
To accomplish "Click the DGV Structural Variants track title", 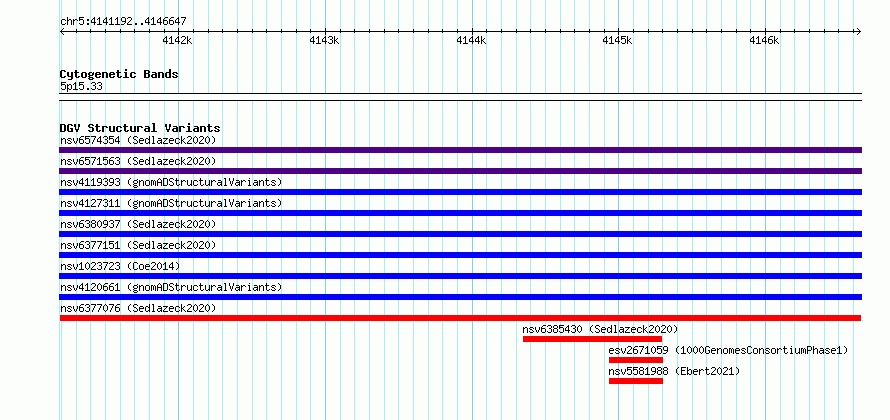I will pyautogui.click(x=140, y=128).
